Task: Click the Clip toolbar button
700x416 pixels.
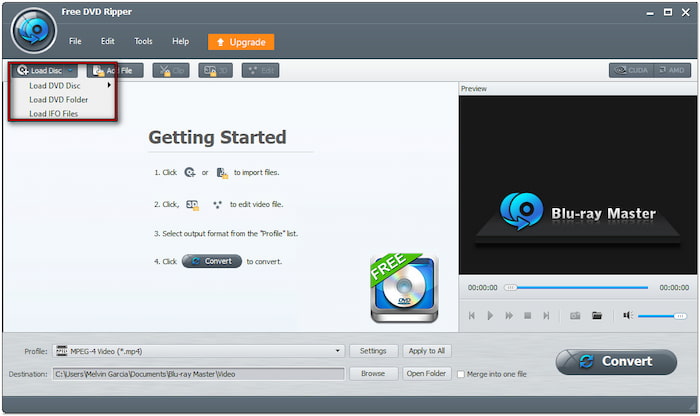Action: [171, 71]
